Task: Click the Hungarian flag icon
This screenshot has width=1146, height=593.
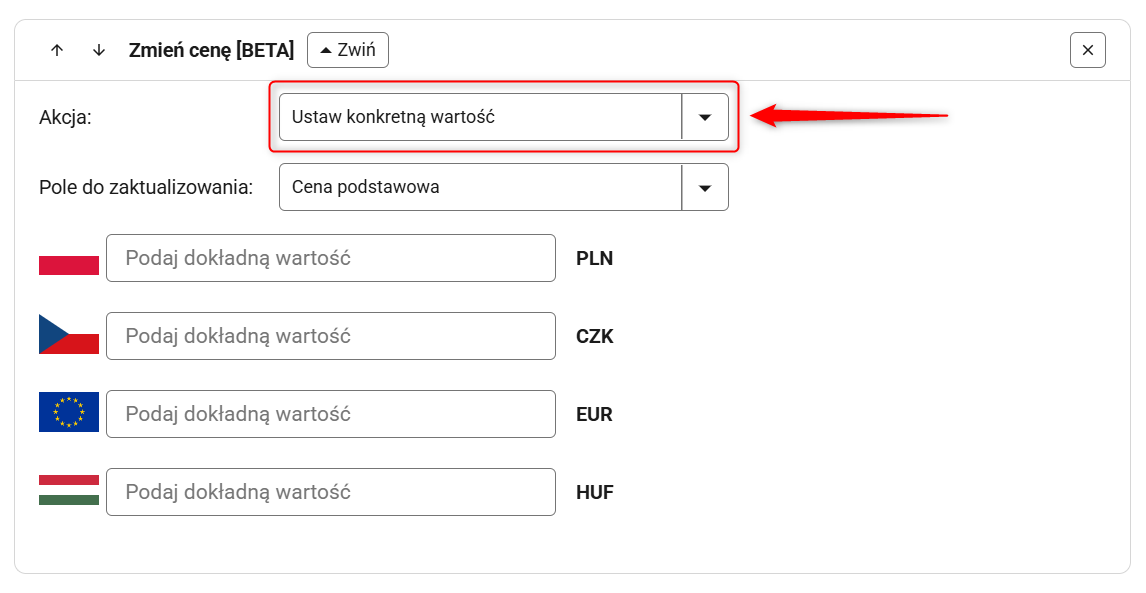Action: click(69, 490)
